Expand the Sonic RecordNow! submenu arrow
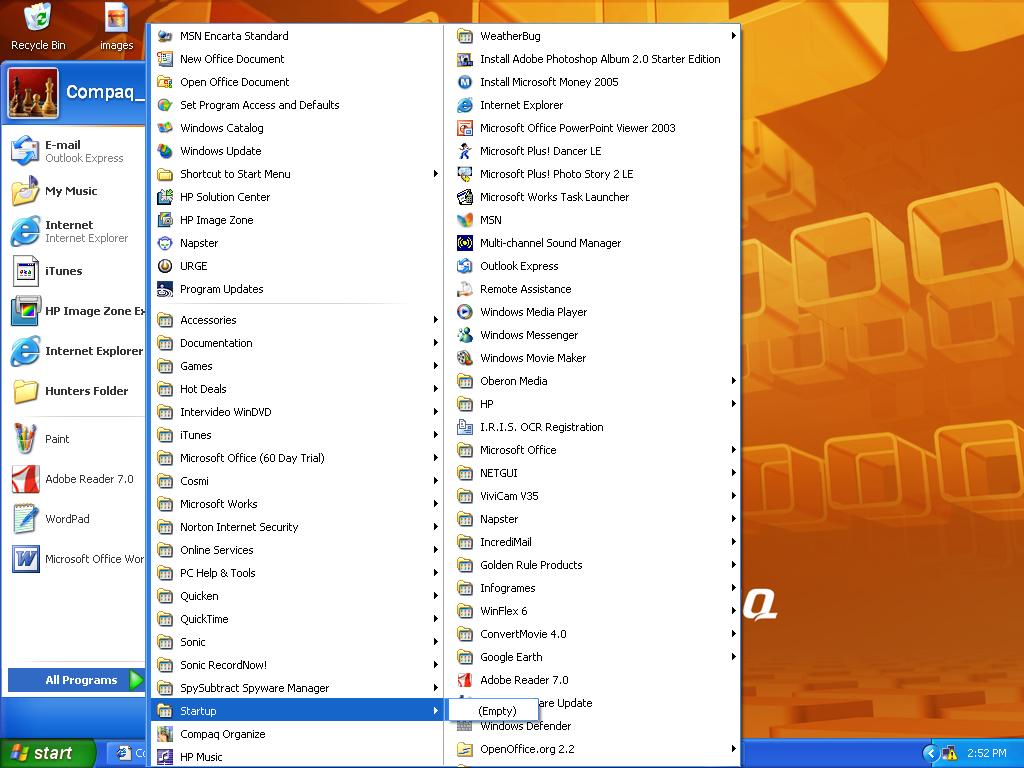Screen dimensions: 1024x768 click(x=436, y=665)
